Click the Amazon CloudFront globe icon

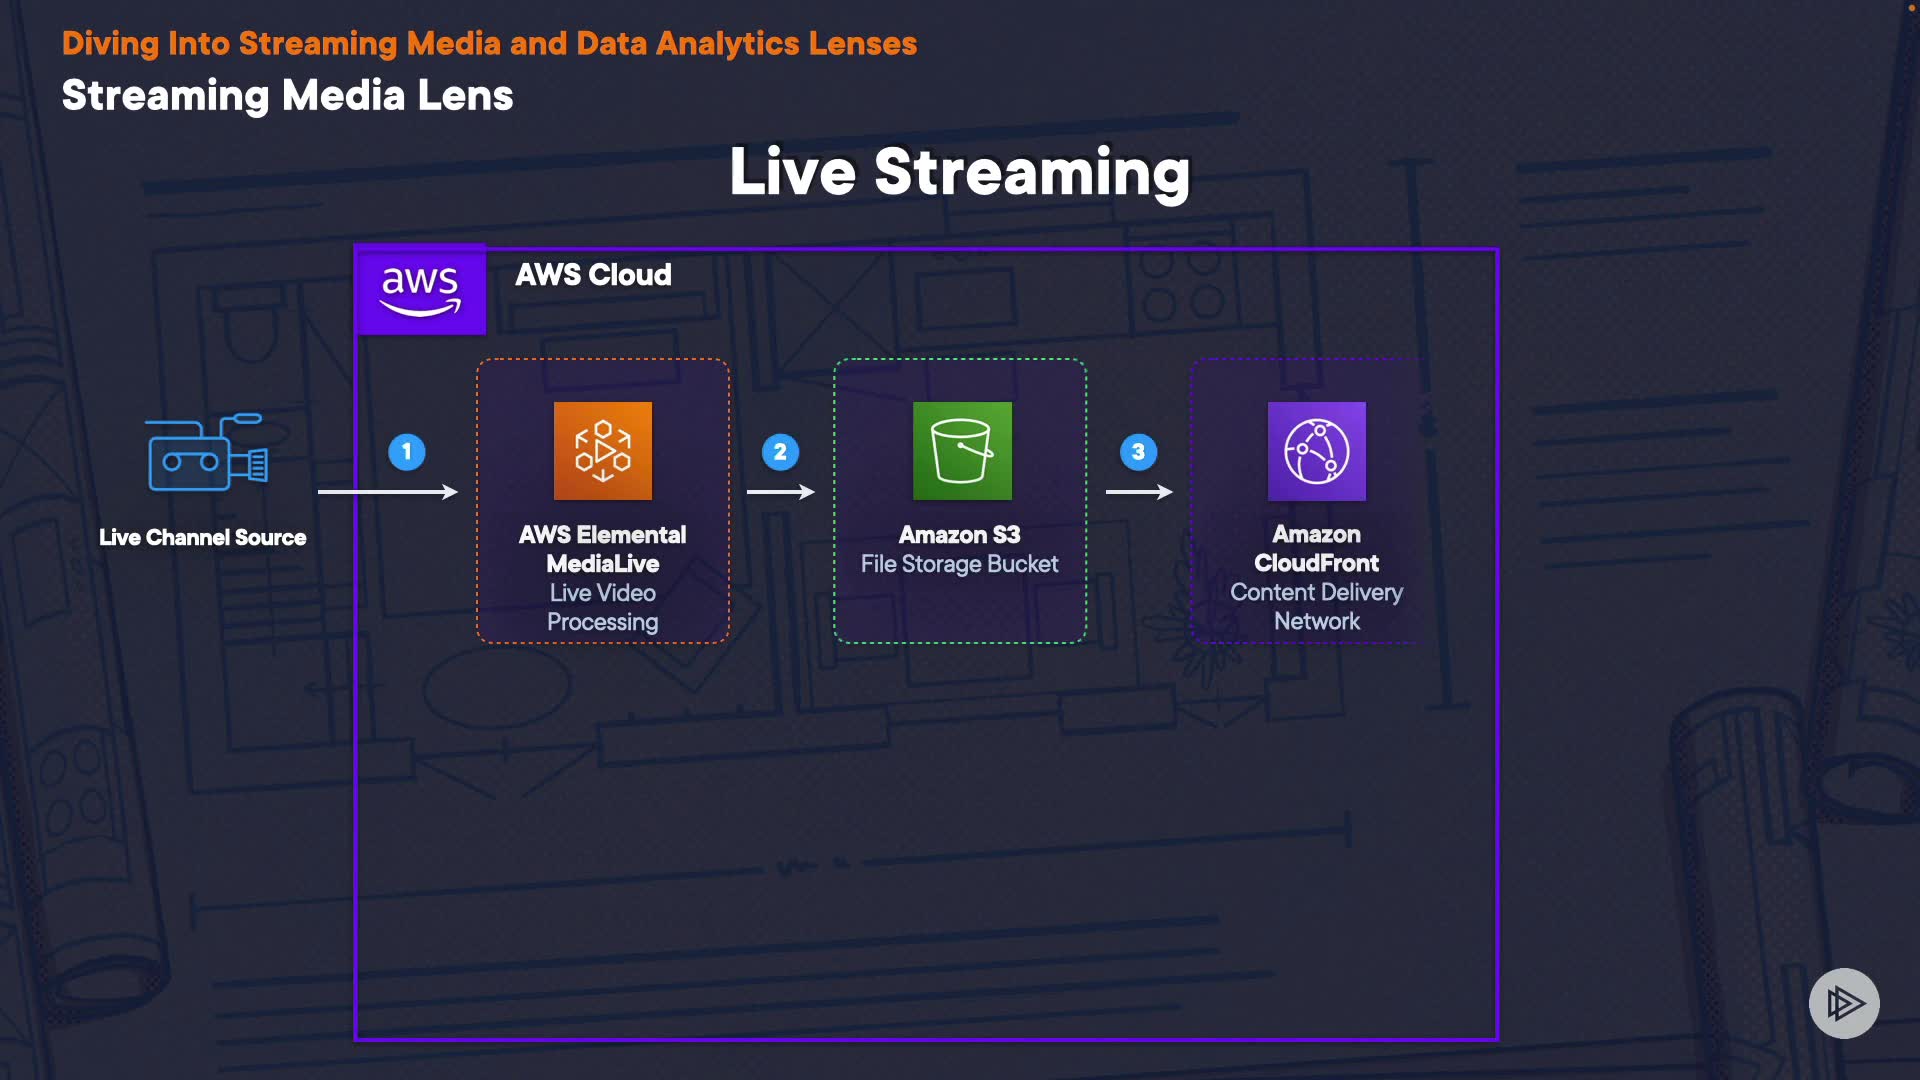(x=1316, y=451)
